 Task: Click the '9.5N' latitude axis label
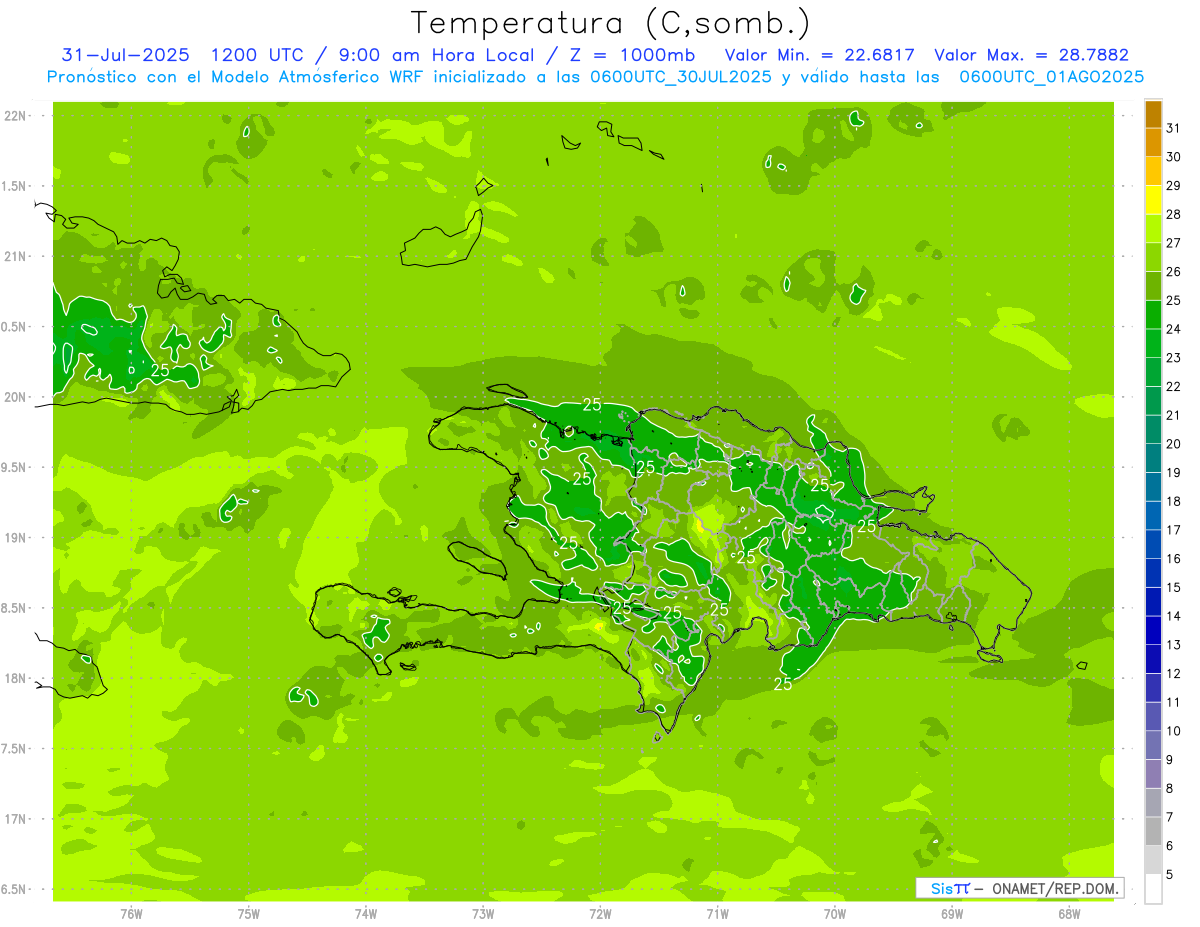pyautogui.click(x=15, y=467)
